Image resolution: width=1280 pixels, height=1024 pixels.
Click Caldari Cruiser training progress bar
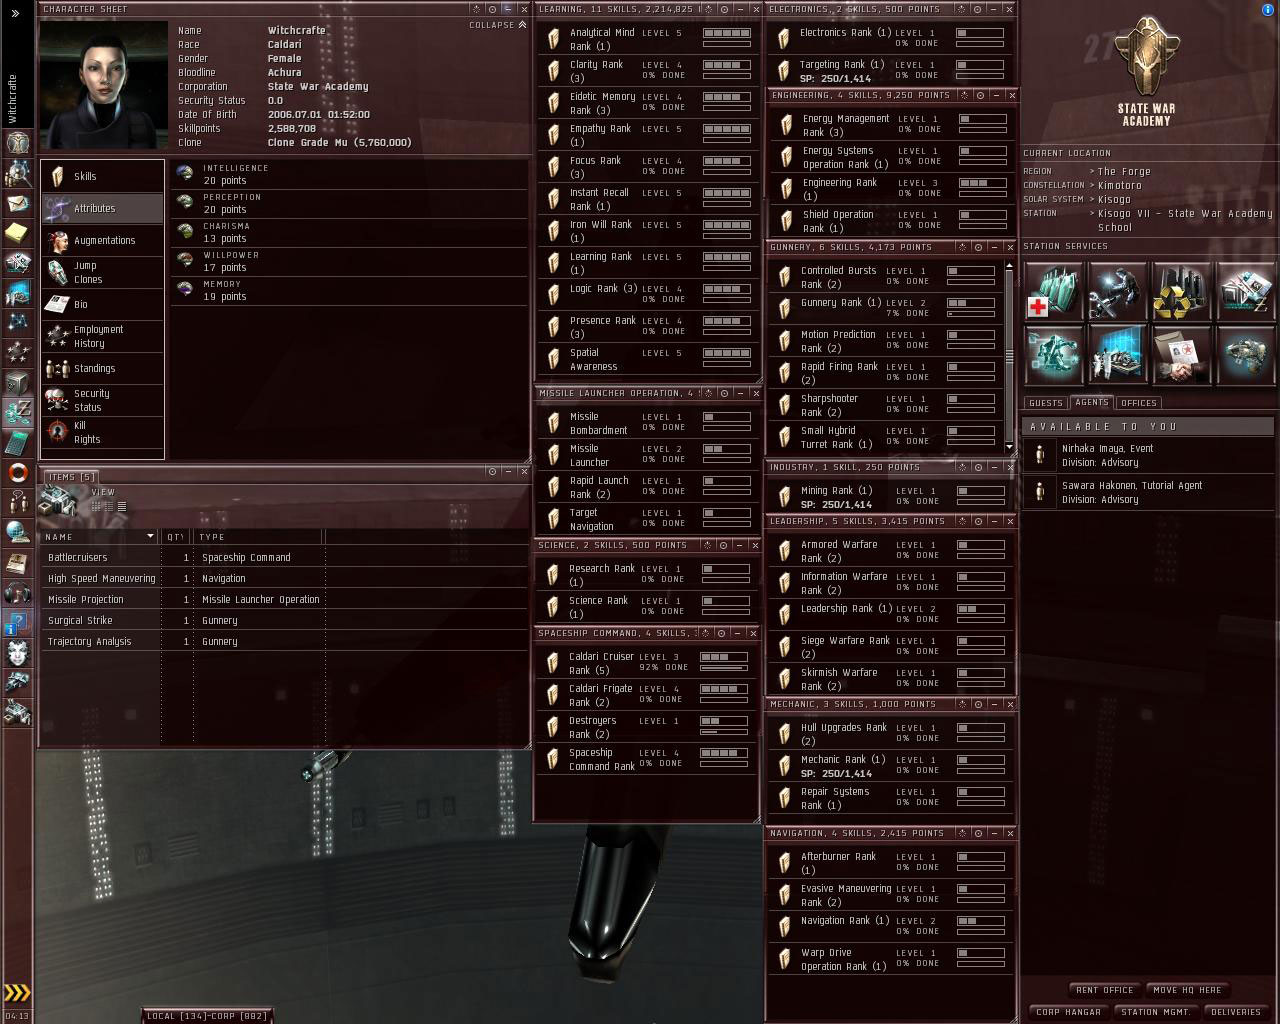point(723,667)
